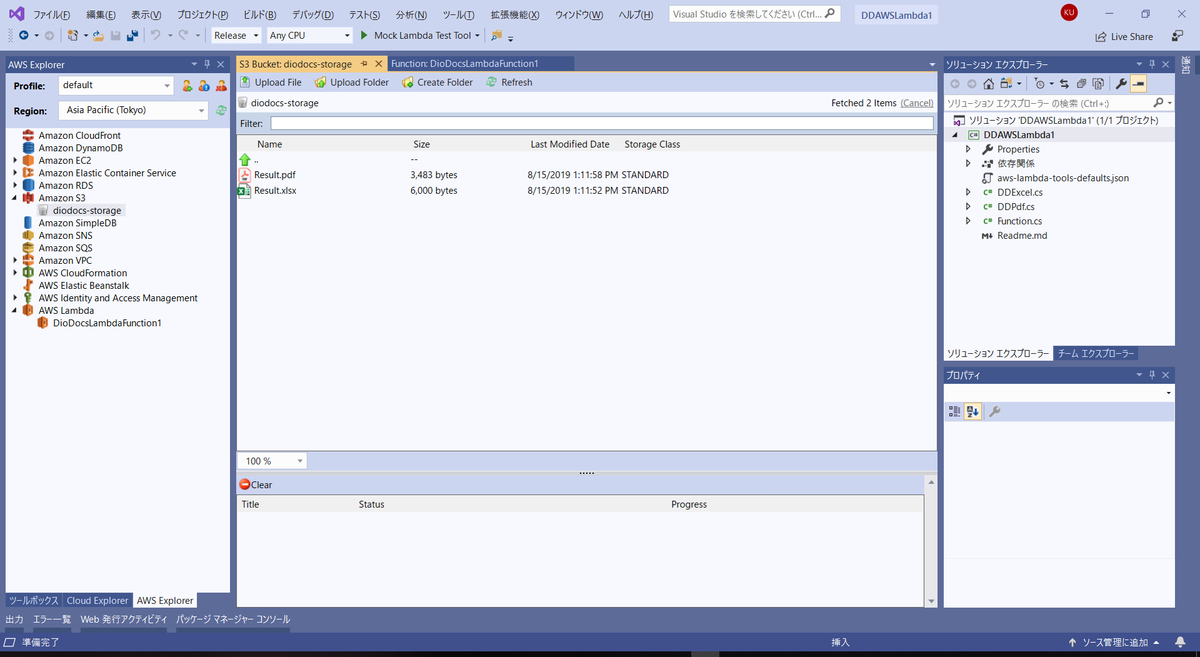Open the ファイル(F) menu
Screen dimensions: 1200x657
coord(52,15)
